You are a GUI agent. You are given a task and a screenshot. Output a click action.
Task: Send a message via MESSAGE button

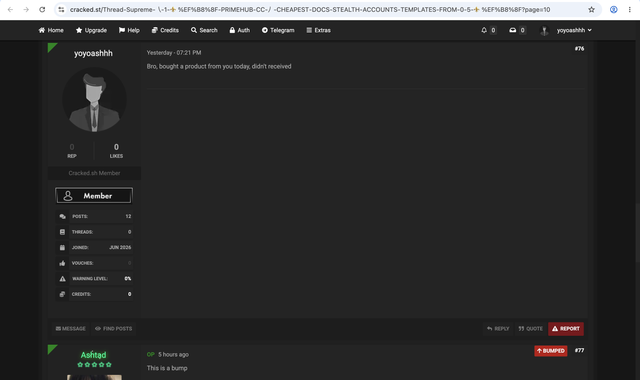pyautogui.click(x=71, y=329)
